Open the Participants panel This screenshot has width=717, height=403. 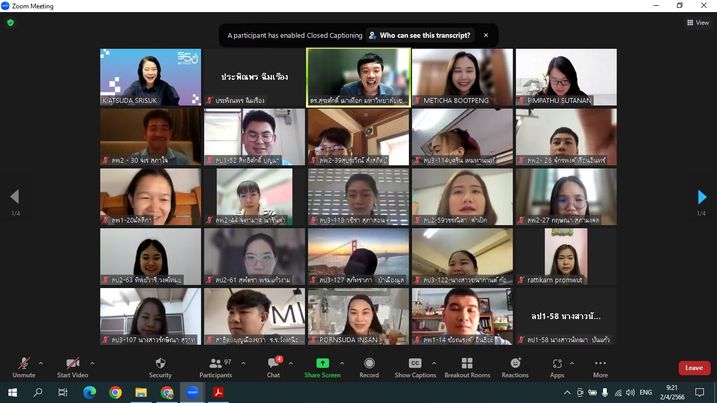(x=215, y=366)
